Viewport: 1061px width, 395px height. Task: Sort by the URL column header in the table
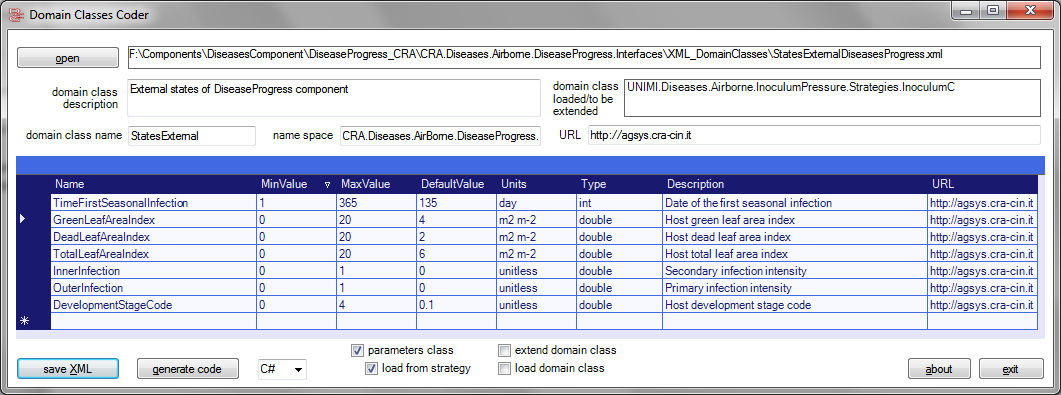click(982, 184)
